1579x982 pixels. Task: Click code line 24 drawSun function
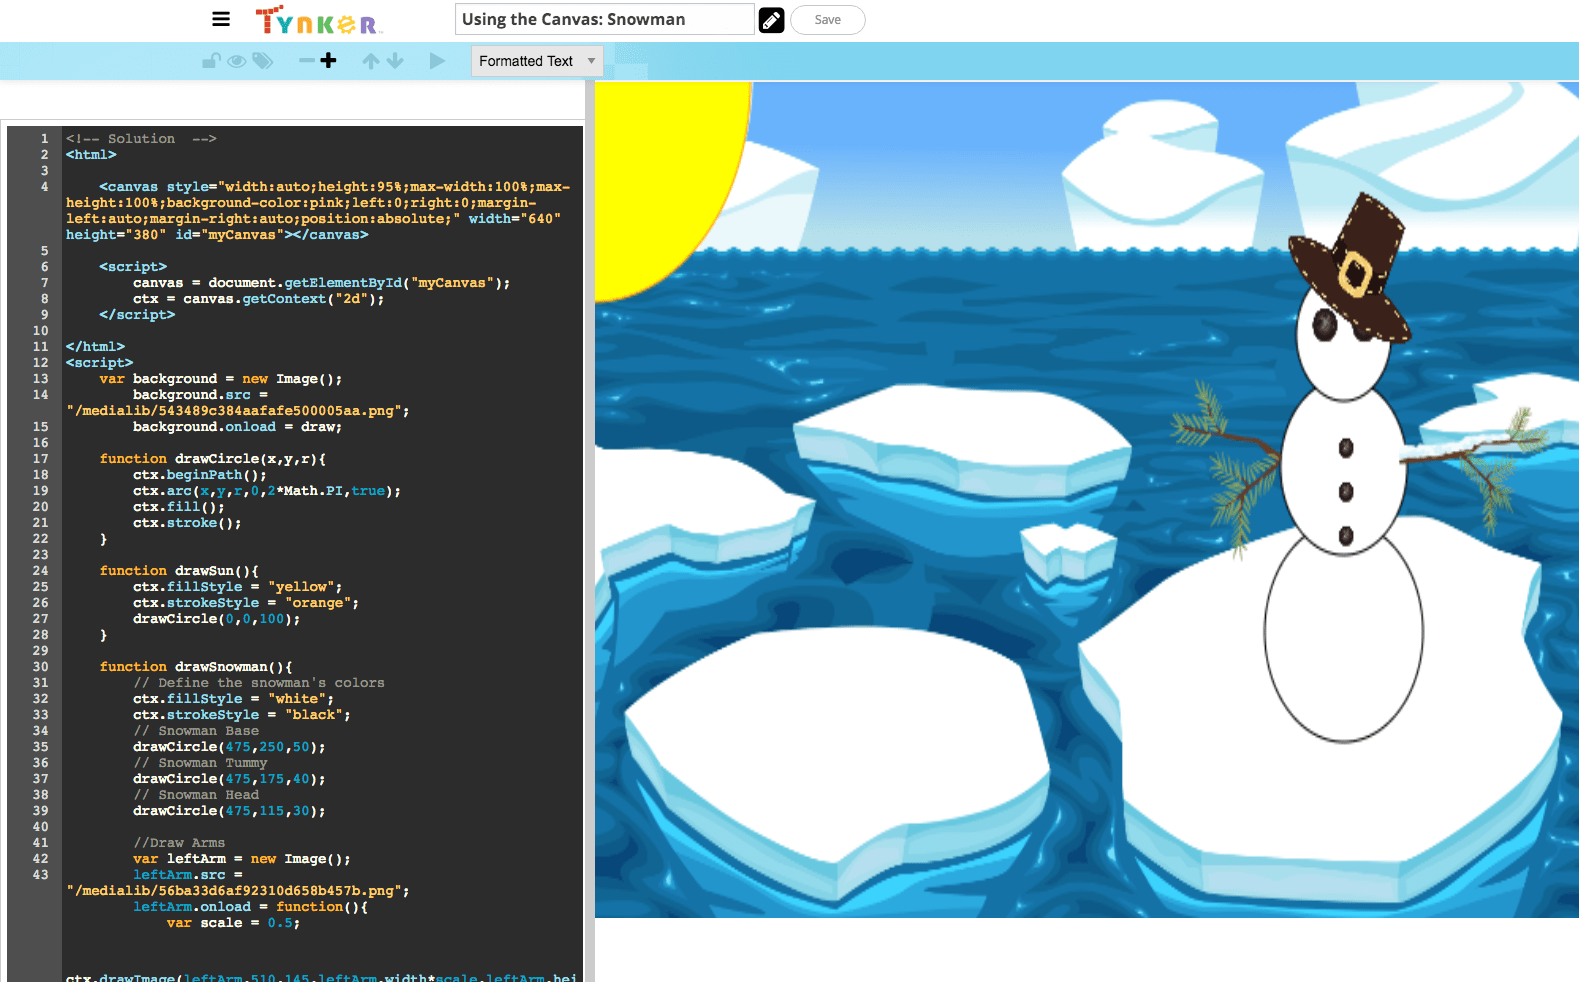178,571
